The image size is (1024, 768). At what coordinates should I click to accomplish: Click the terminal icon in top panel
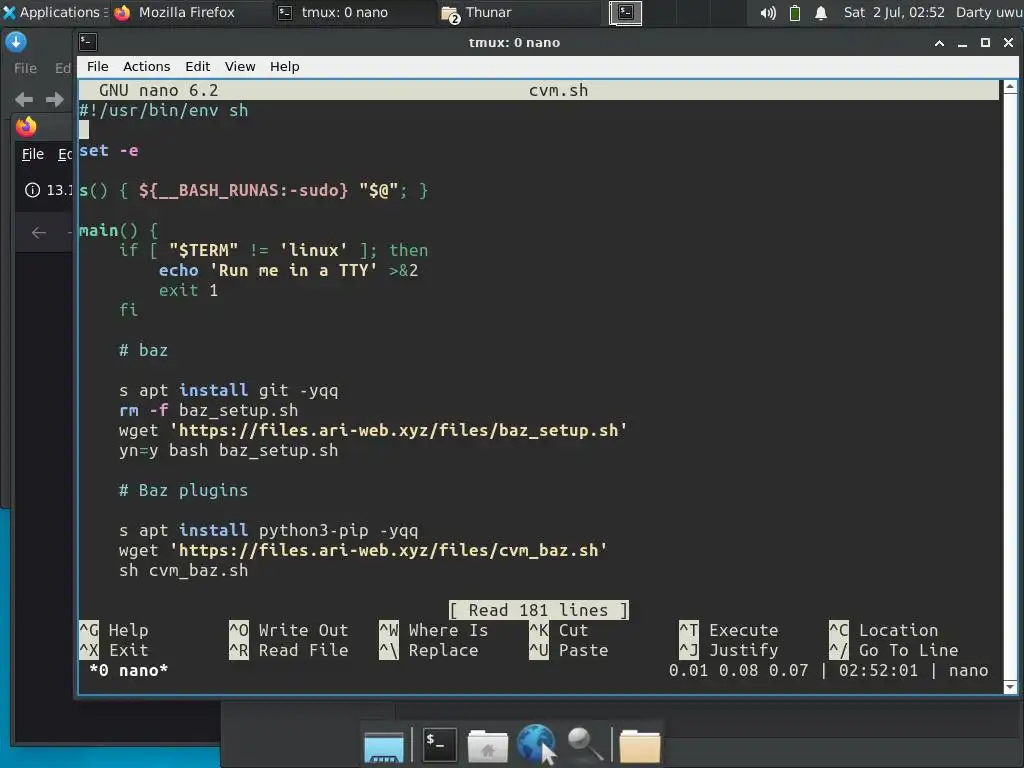625,12
